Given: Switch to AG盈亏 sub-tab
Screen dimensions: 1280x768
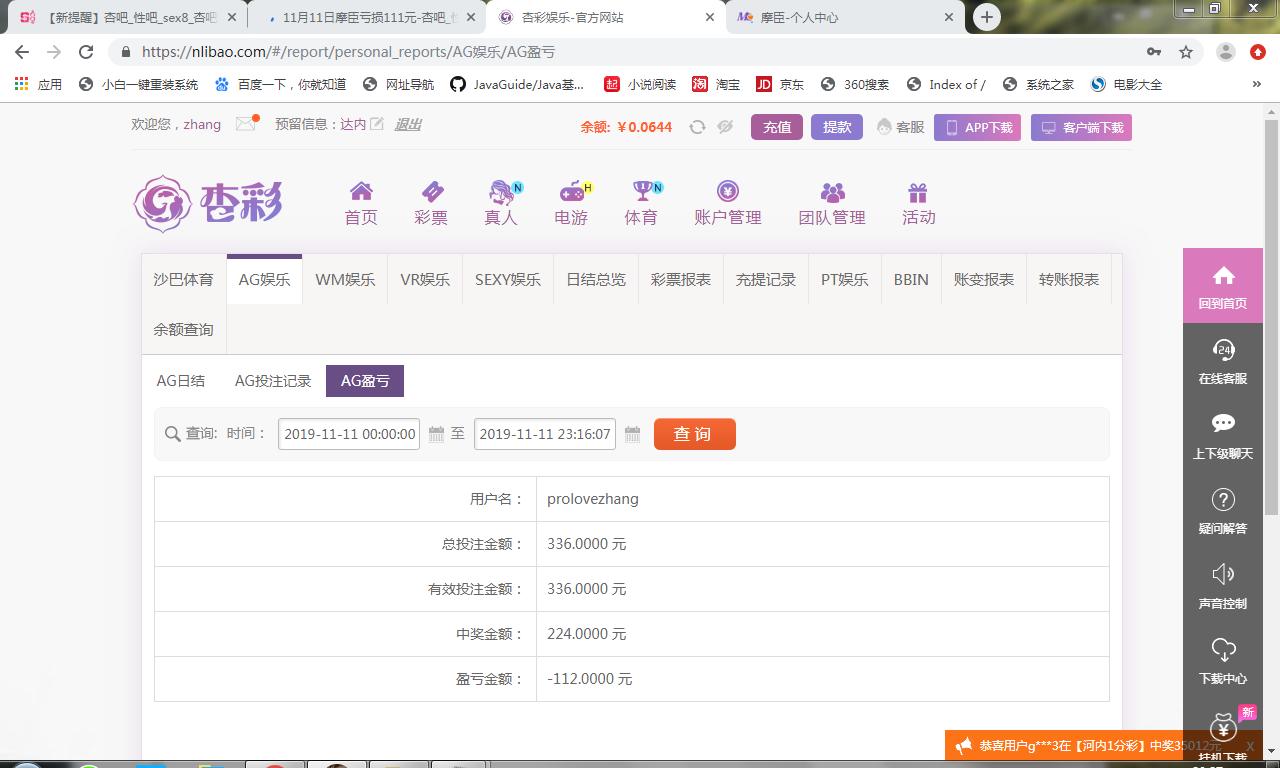Looking at the screenshot, I should click(x=365, y=381).
